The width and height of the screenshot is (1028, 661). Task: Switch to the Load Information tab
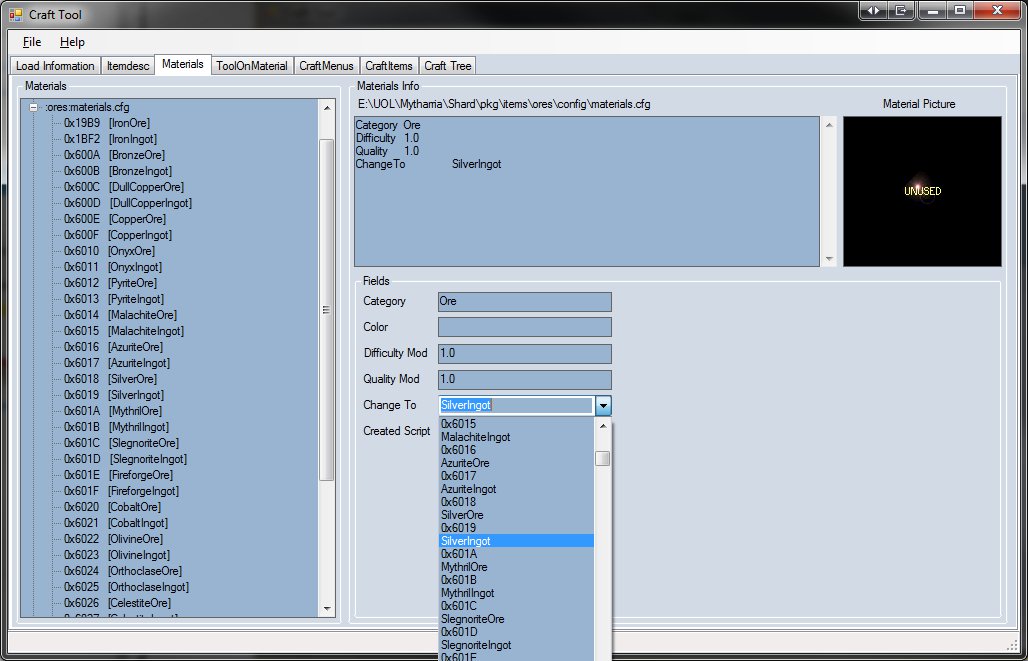[x=55, y=66]
